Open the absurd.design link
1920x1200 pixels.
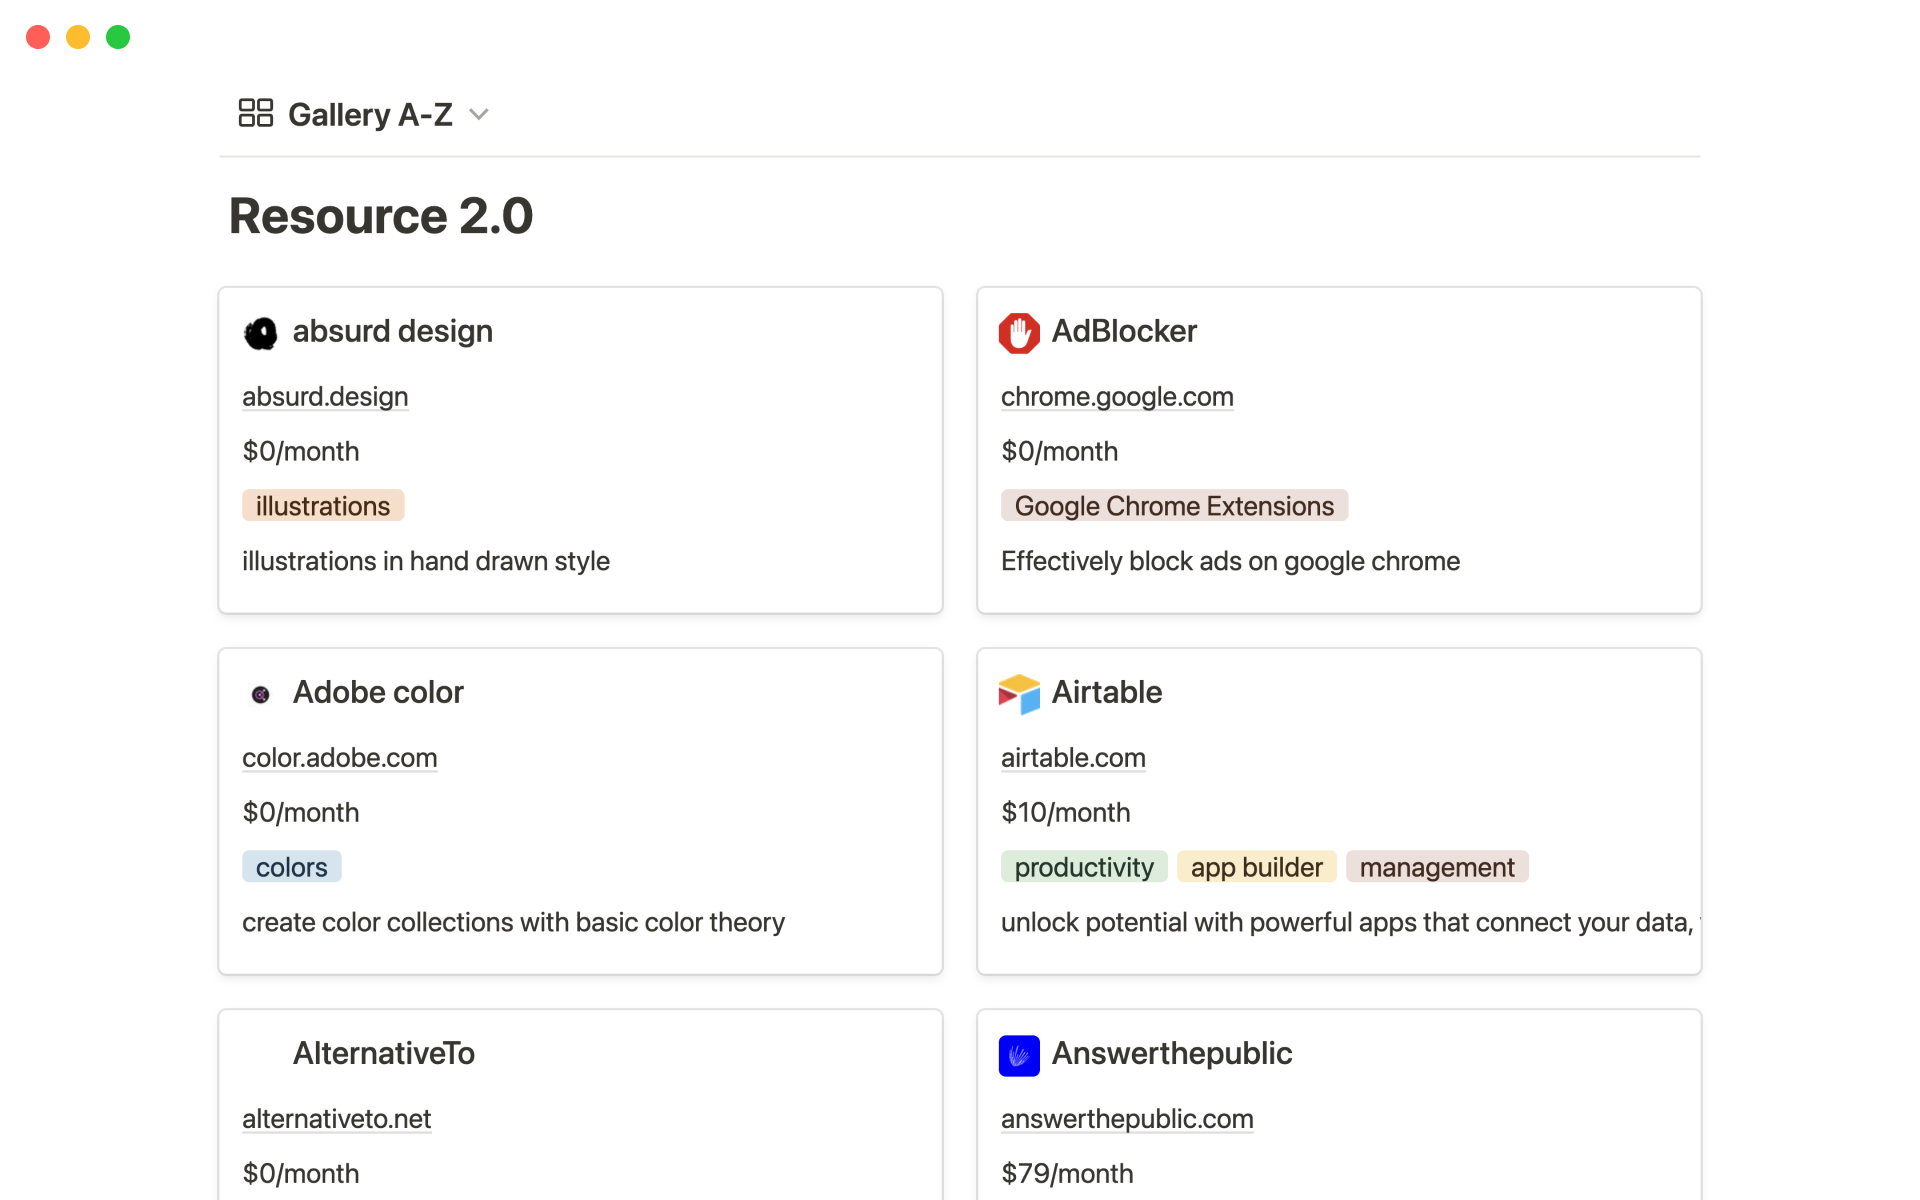click(325, 397)
